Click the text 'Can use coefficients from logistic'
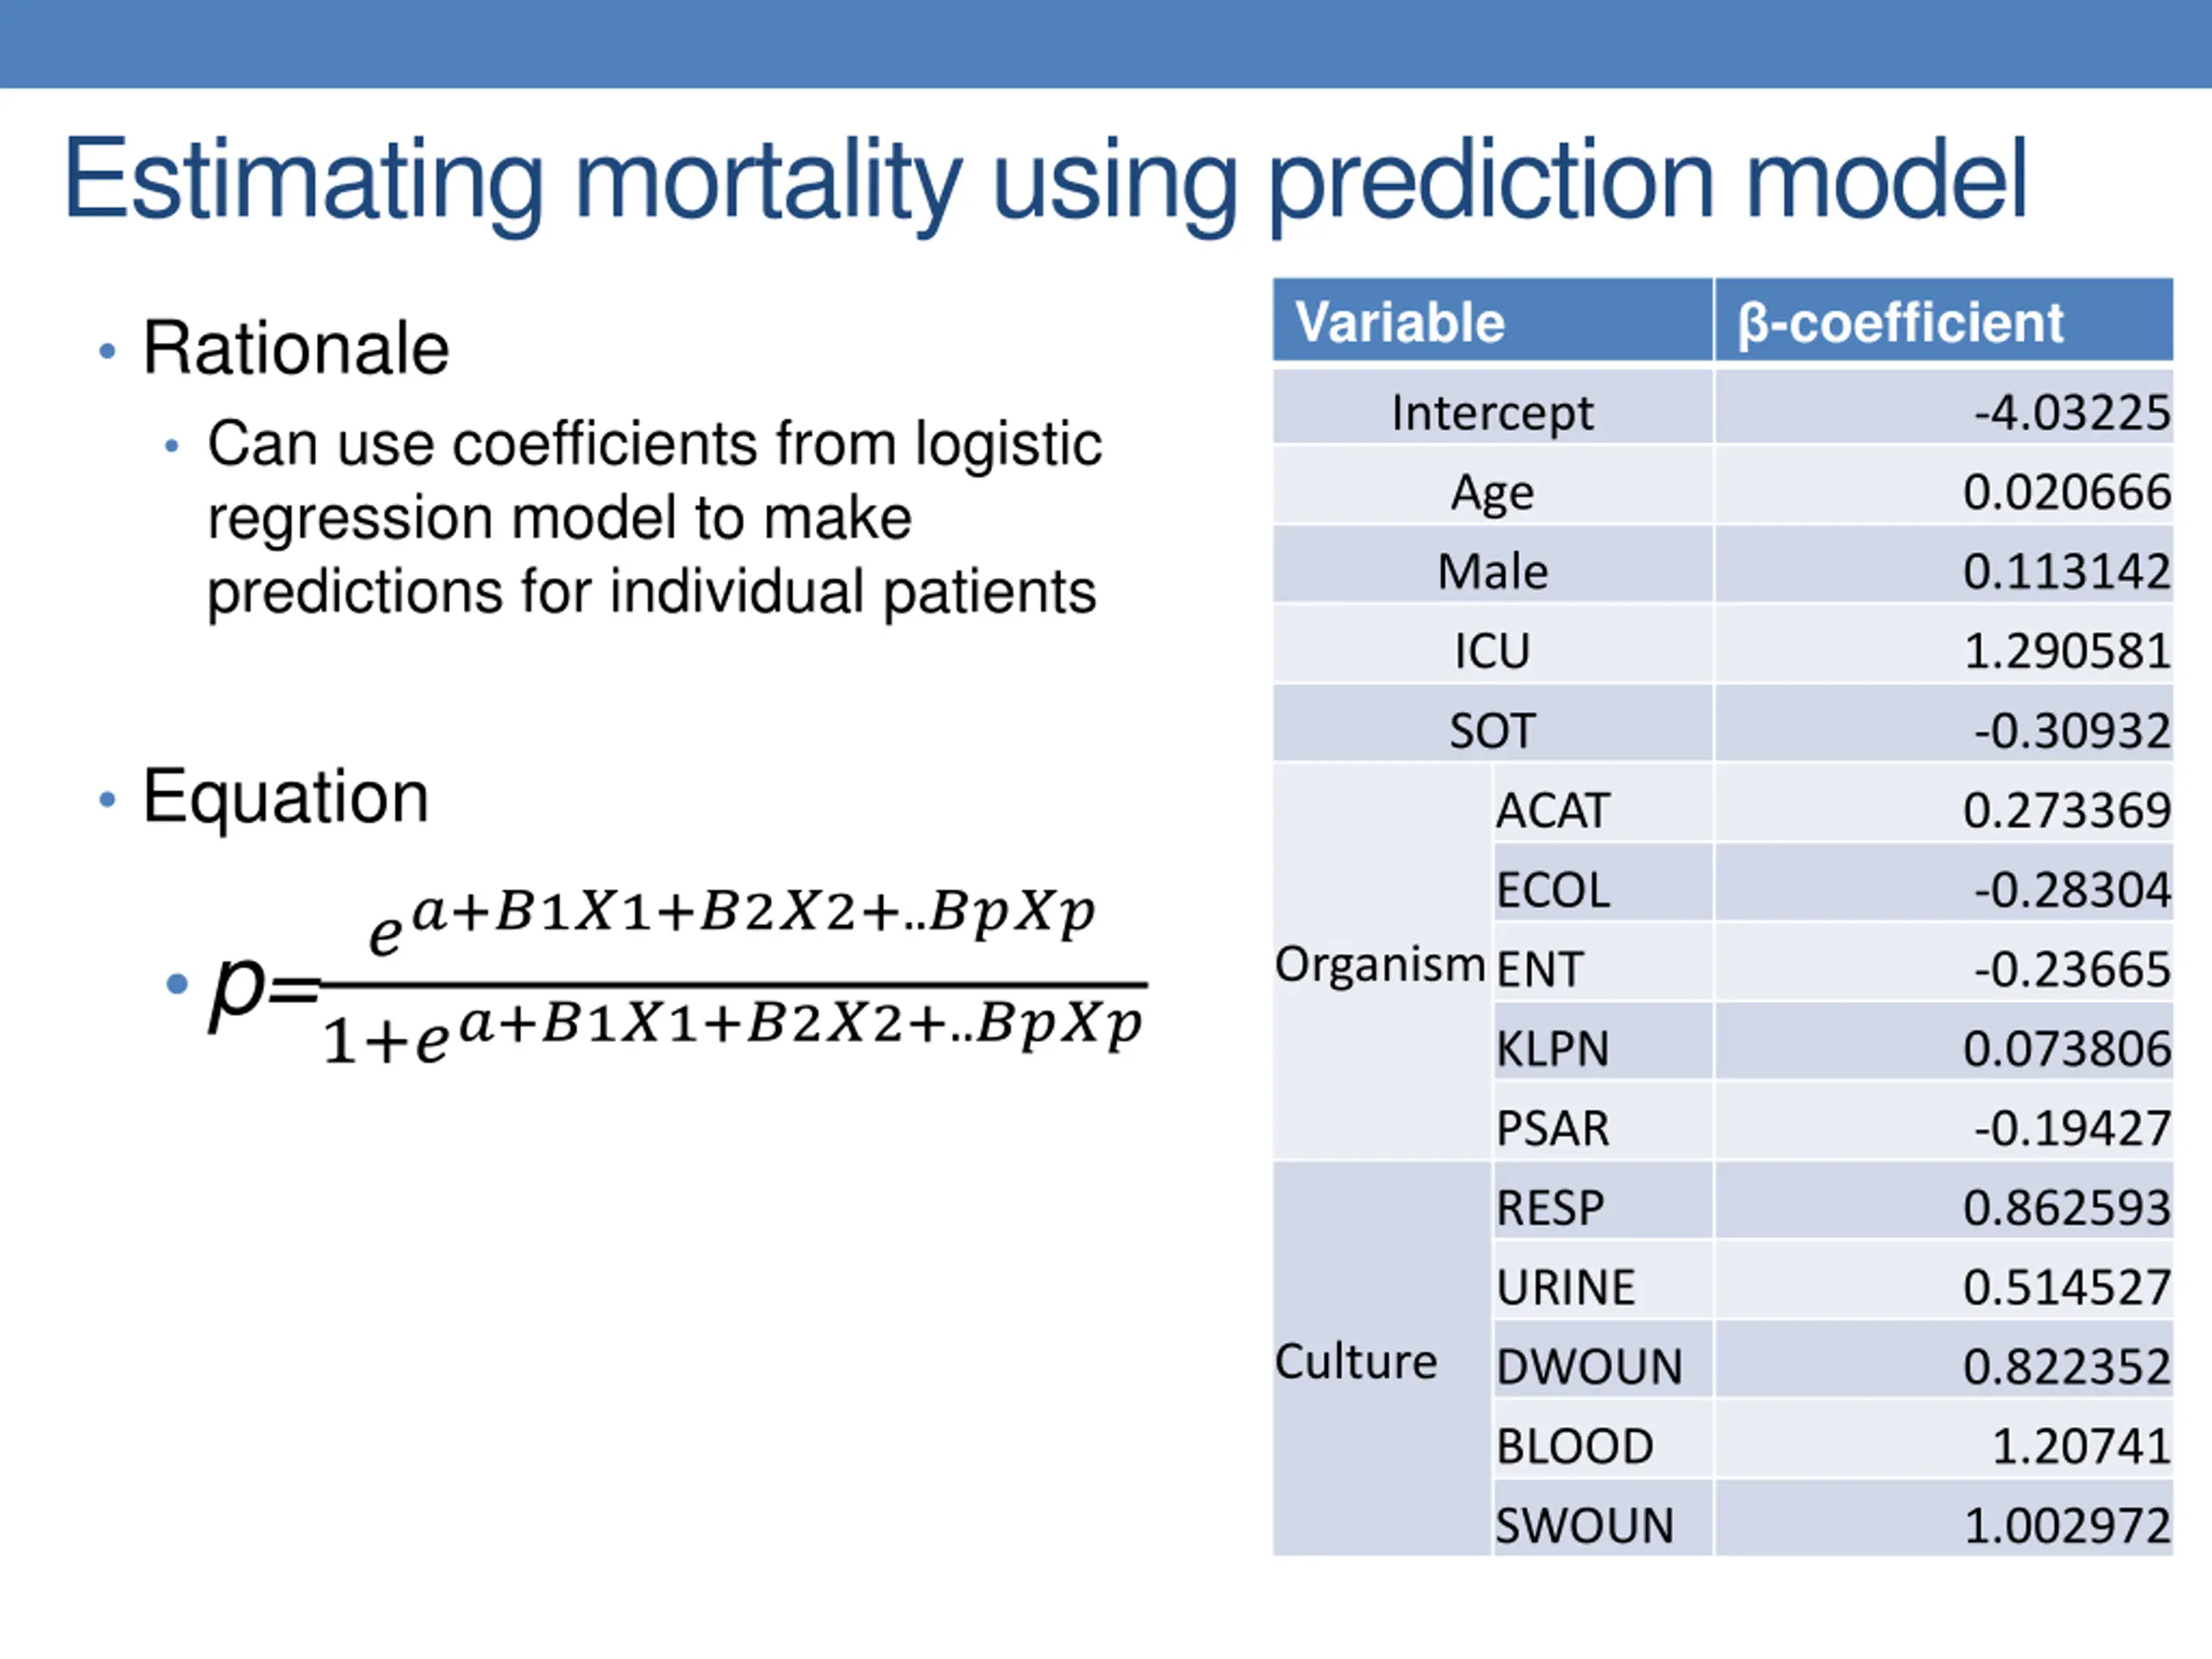The width and height of the screenshot is (2212, 1659). click(x=655, y=444)
